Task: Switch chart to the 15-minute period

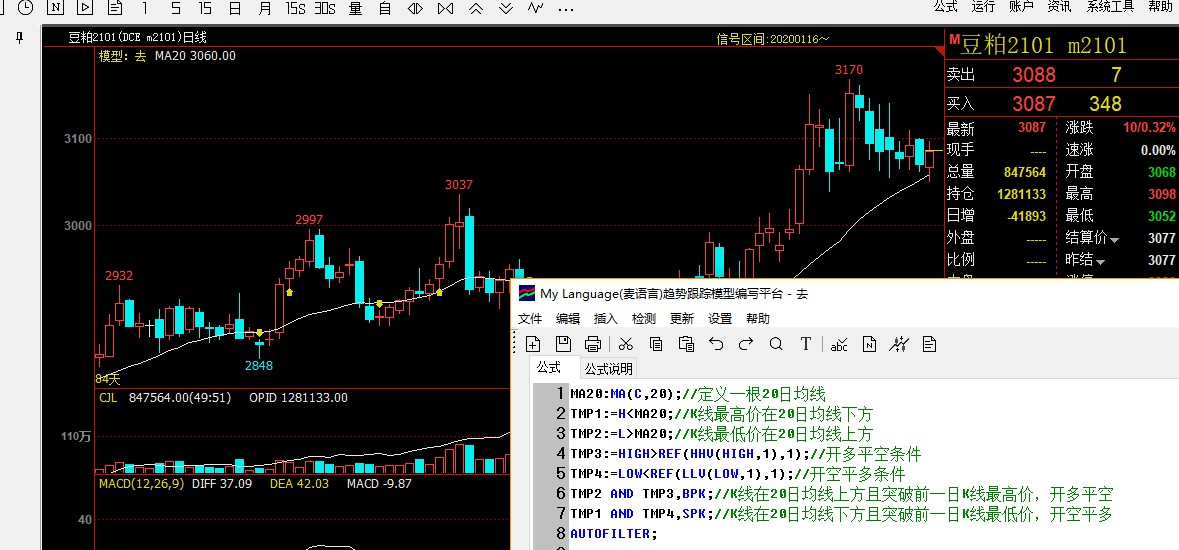Action: point(205,8)
